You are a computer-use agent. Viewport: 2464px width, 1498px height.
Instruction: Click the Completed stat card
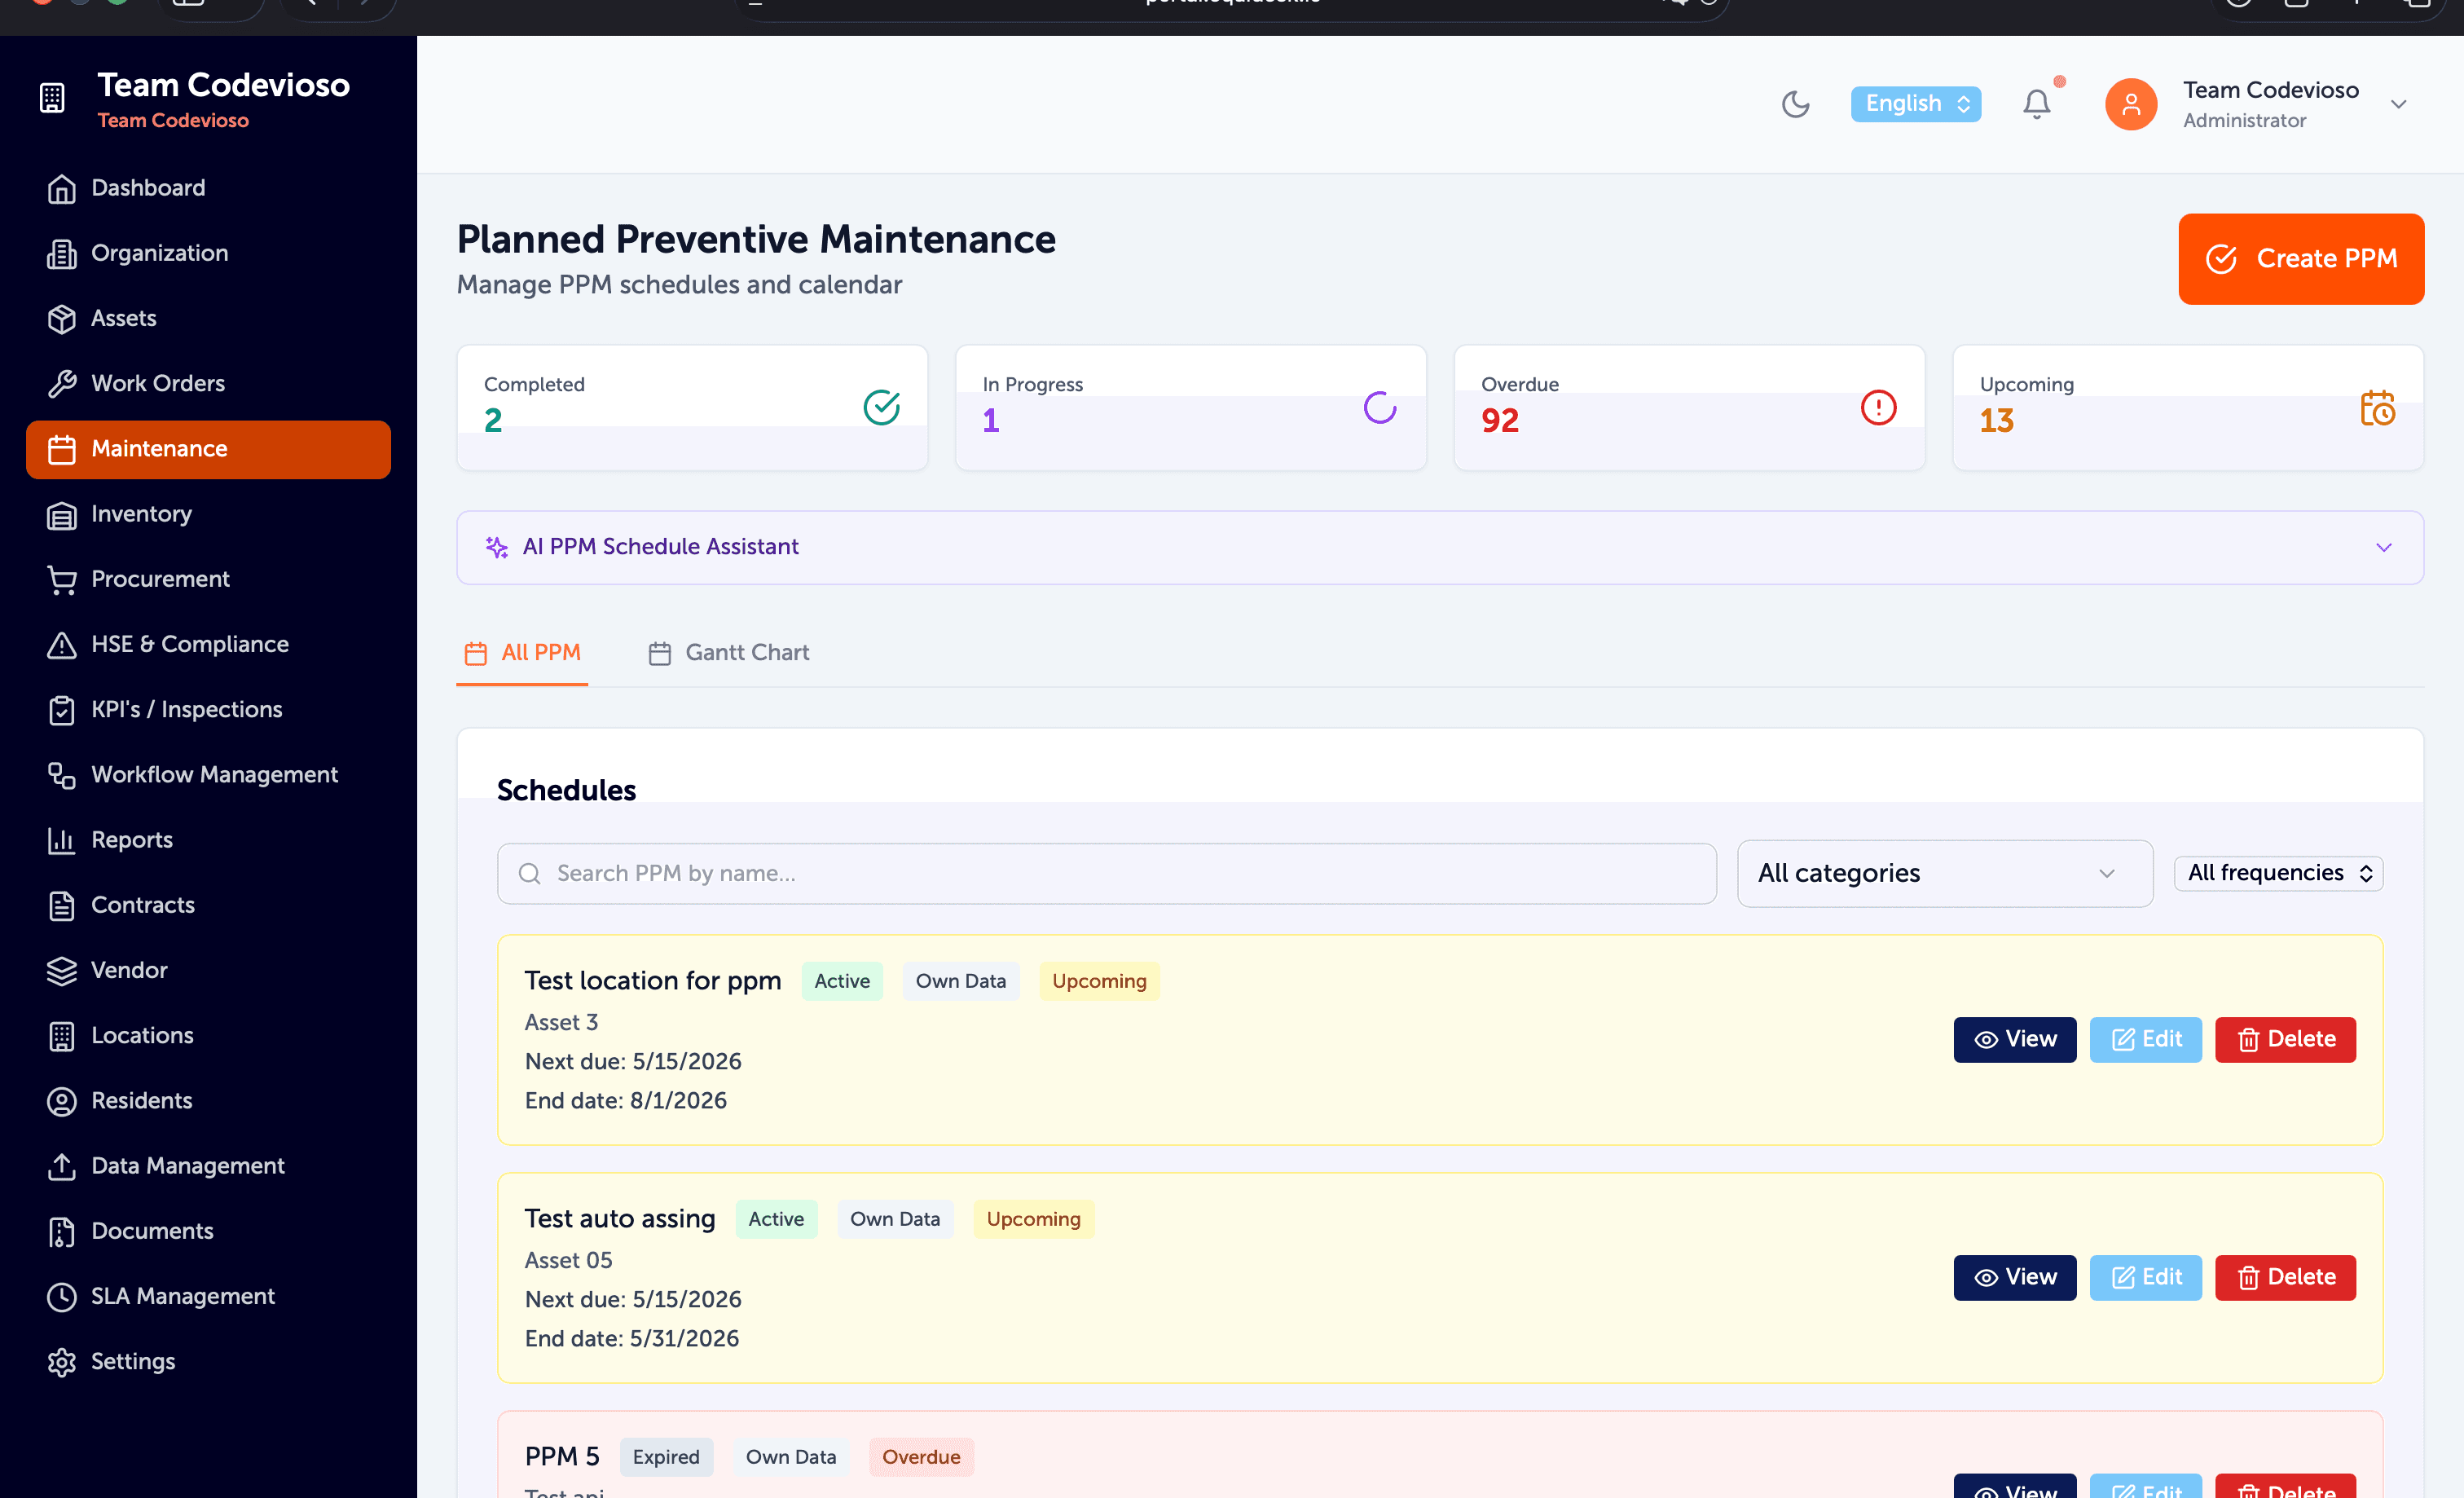pos(692,407)
